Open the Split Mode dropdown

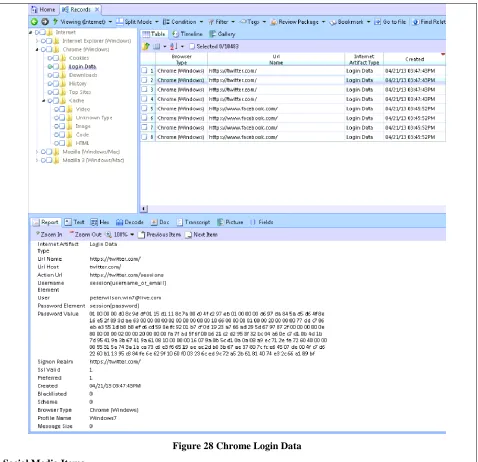click(x=157, y=22)
